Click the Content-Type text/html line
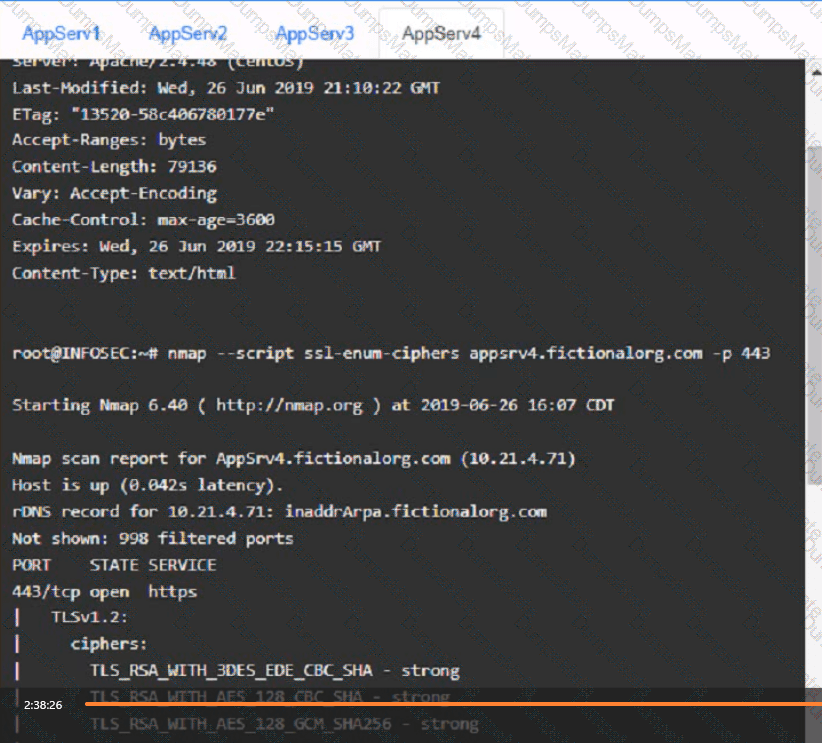Image resolution: width=822 pixels, height=743 pixels. 123,272
